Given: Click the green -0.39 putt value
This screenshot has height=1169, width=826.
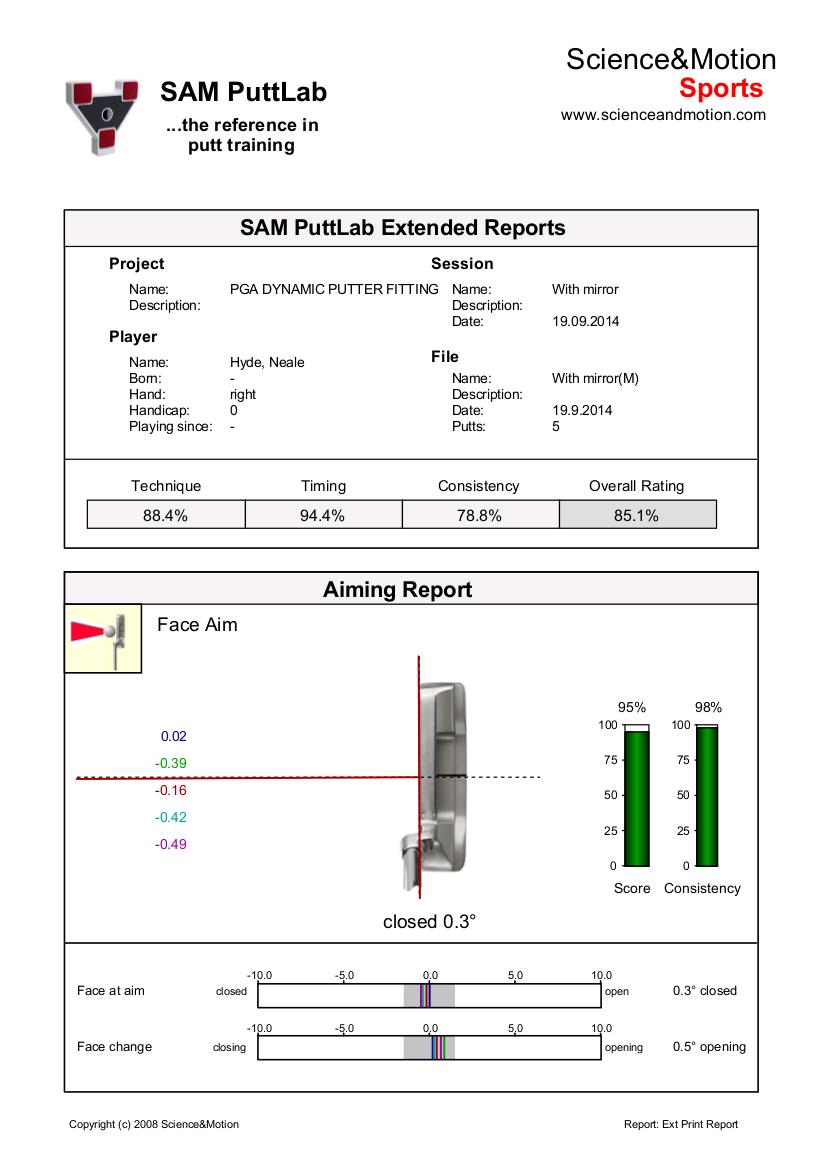Looking at the screenshot, I should pyautogui.click(x=171, y=763).
